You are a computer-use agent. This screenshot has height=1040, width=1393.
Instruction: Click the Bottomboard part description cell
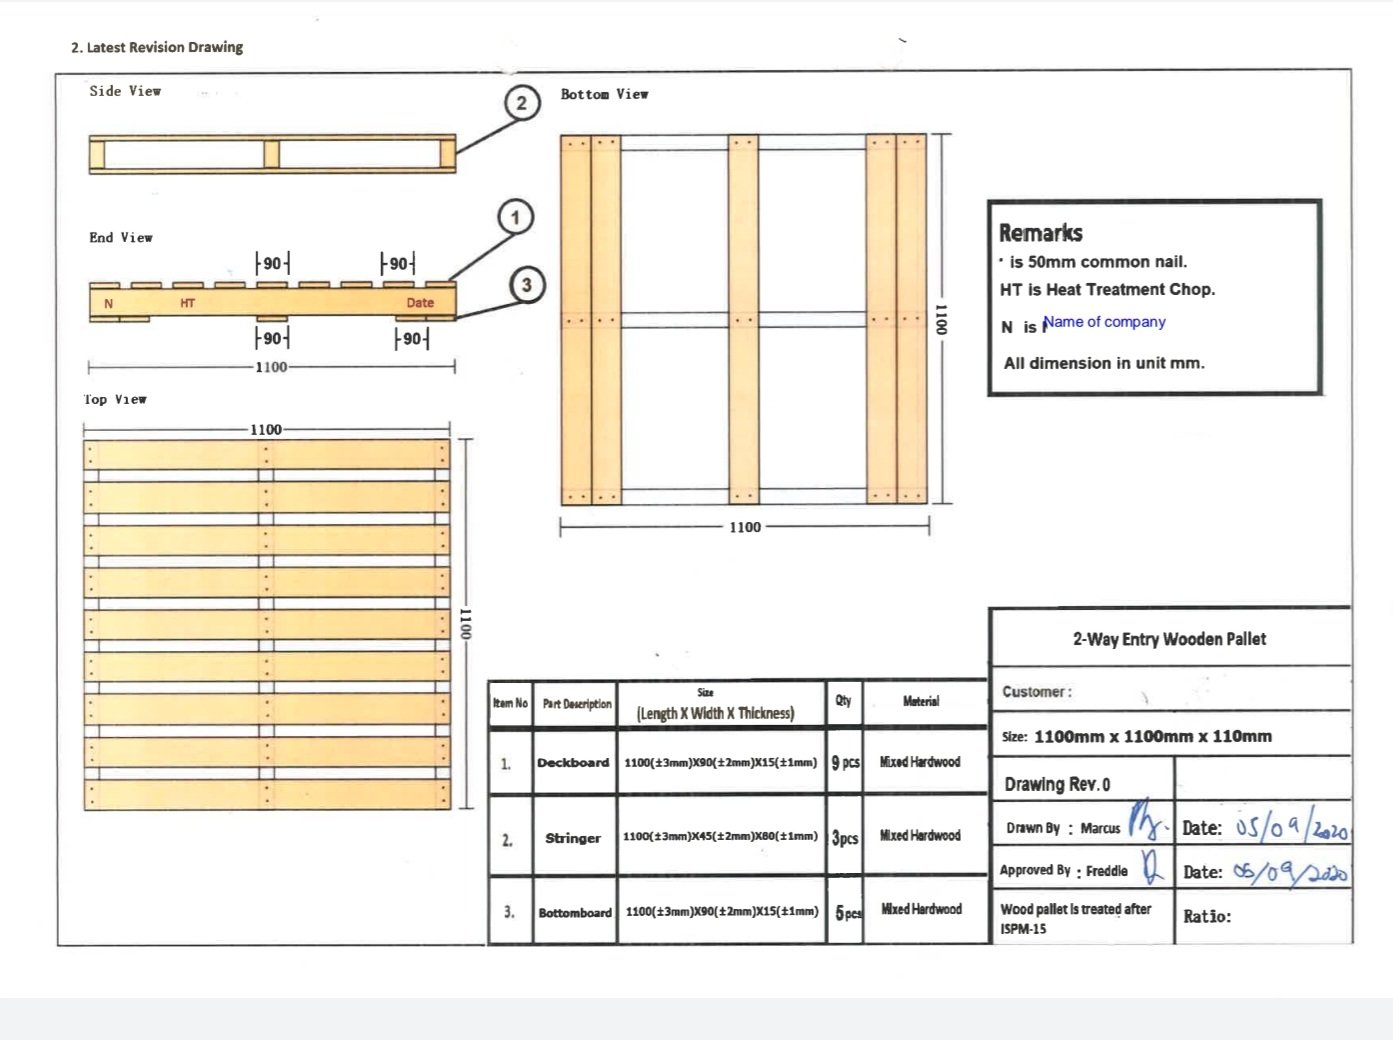pos(575,912)
